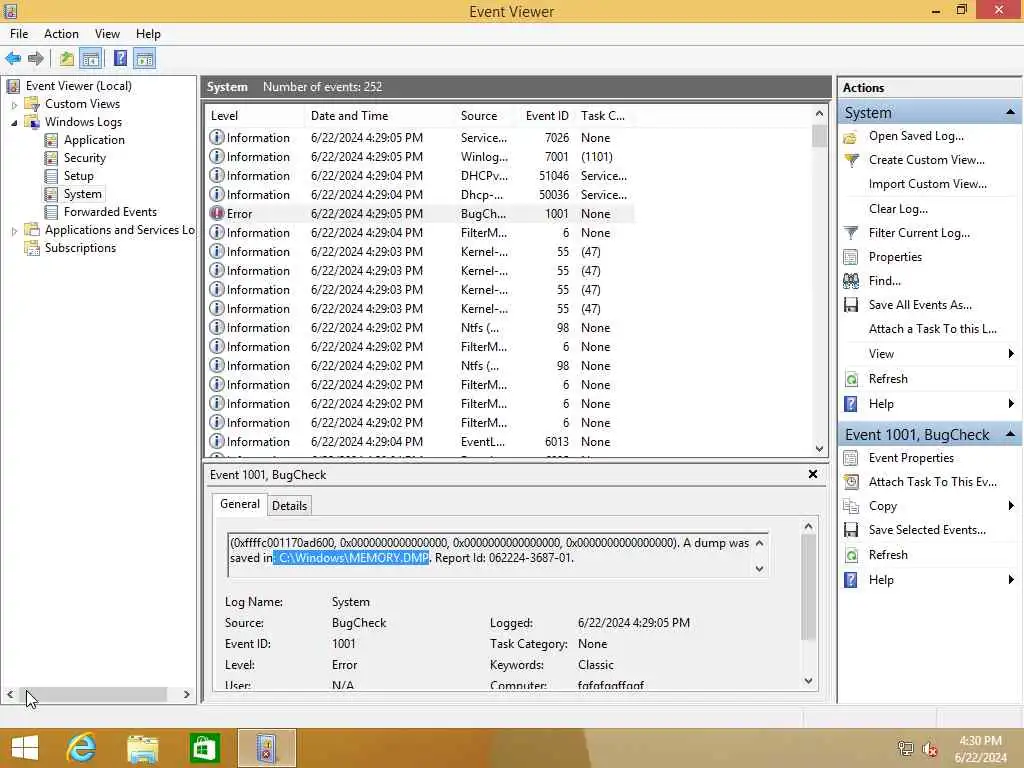The width and height of the screenshot is (1024, 768).
Task: Click the Filter Current Log funnel icon
Action: click(851, 232)
